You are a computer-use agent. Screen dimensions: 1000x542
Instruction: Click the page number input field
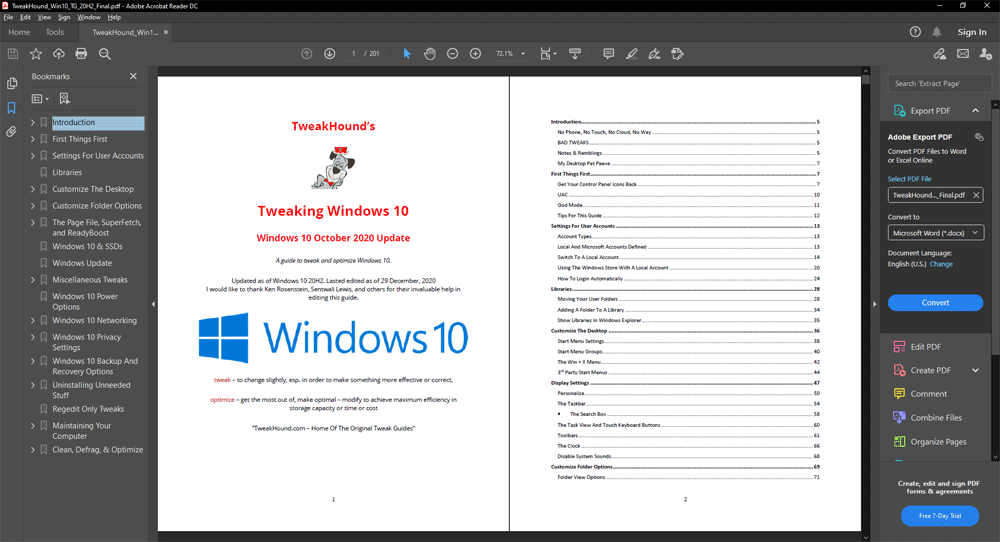[353, 54]
